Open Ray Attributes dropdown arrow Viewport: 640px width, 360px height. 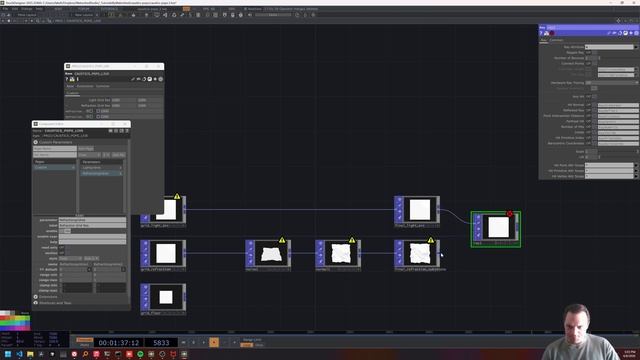(636, 47)
